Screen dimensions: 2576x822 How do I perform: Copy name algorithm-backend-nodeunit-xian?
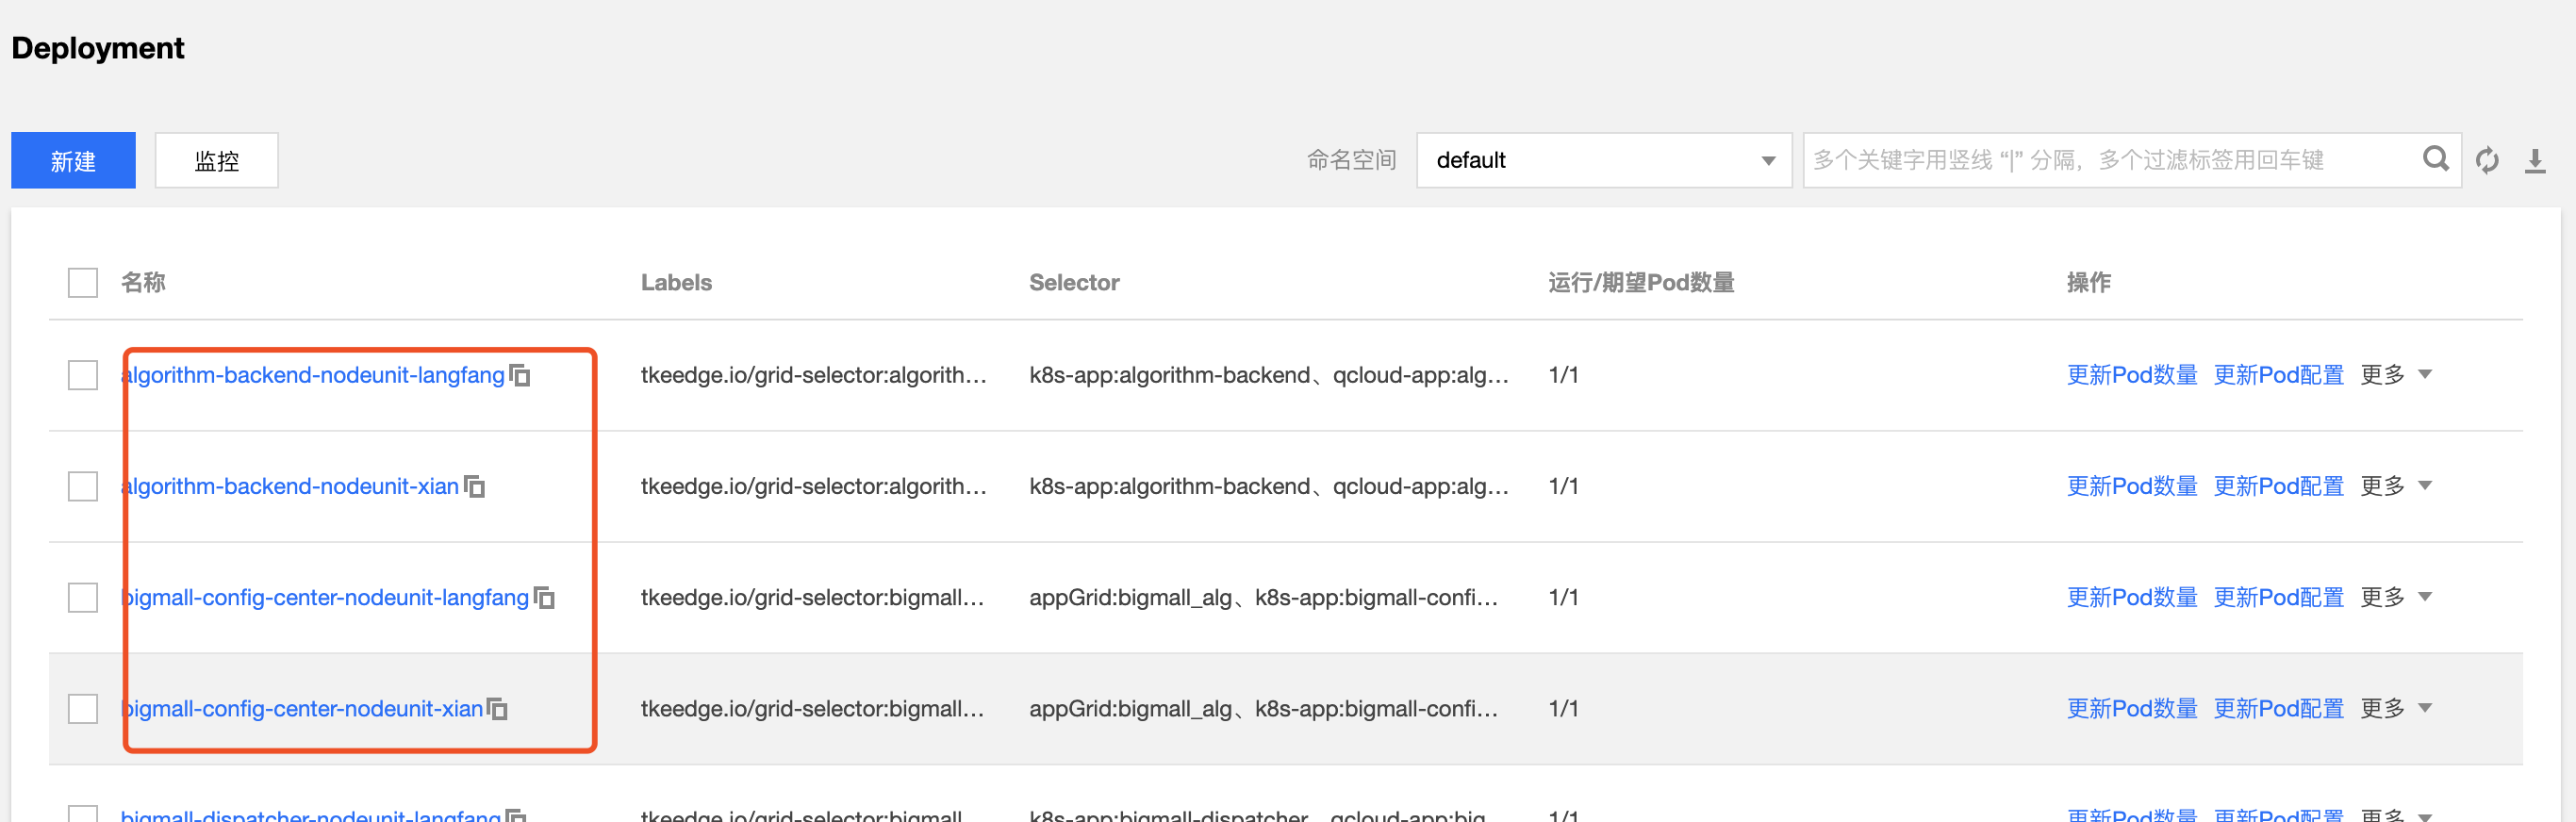(x=475, y=486)
